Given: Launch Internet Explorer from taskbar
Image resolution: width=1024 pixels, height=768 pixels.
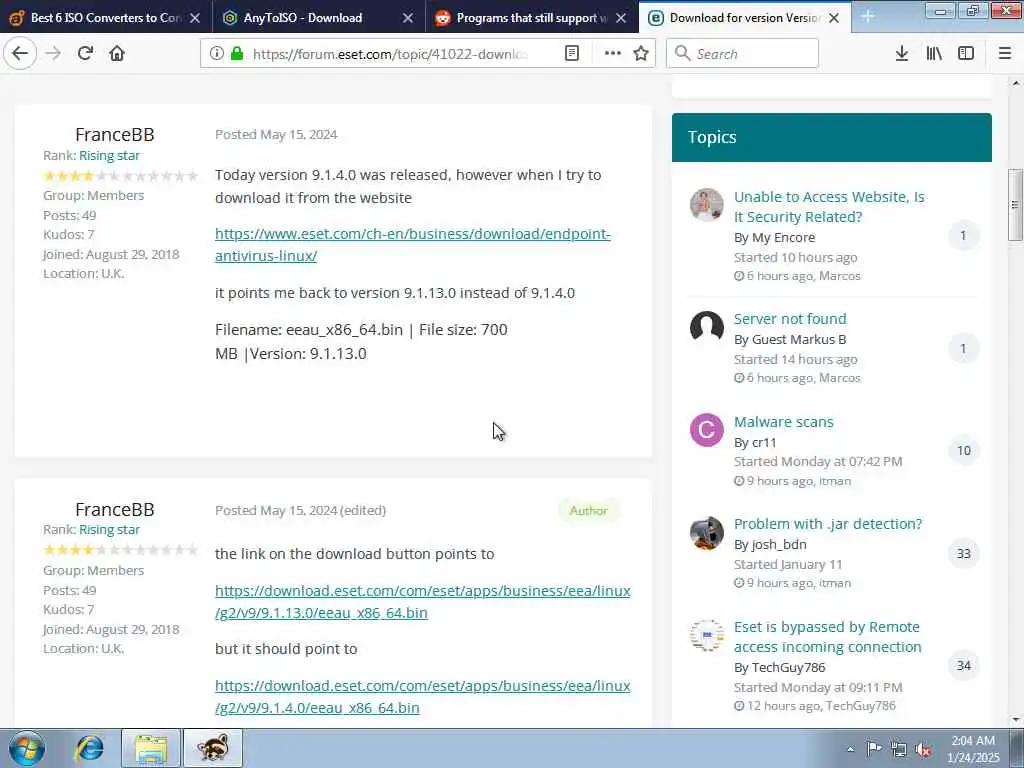Looking at the screenshot, I should (x=89, y=748).
